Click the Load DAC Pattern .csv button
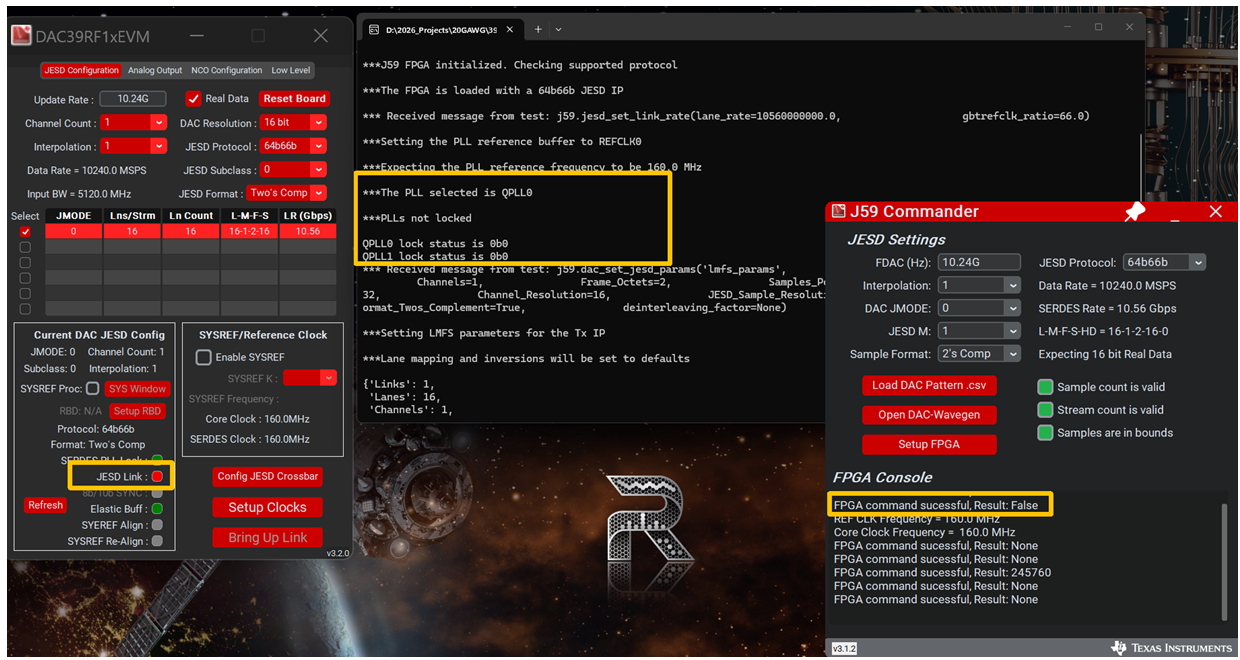The image size is (1240, 660). tap(928, 385)
